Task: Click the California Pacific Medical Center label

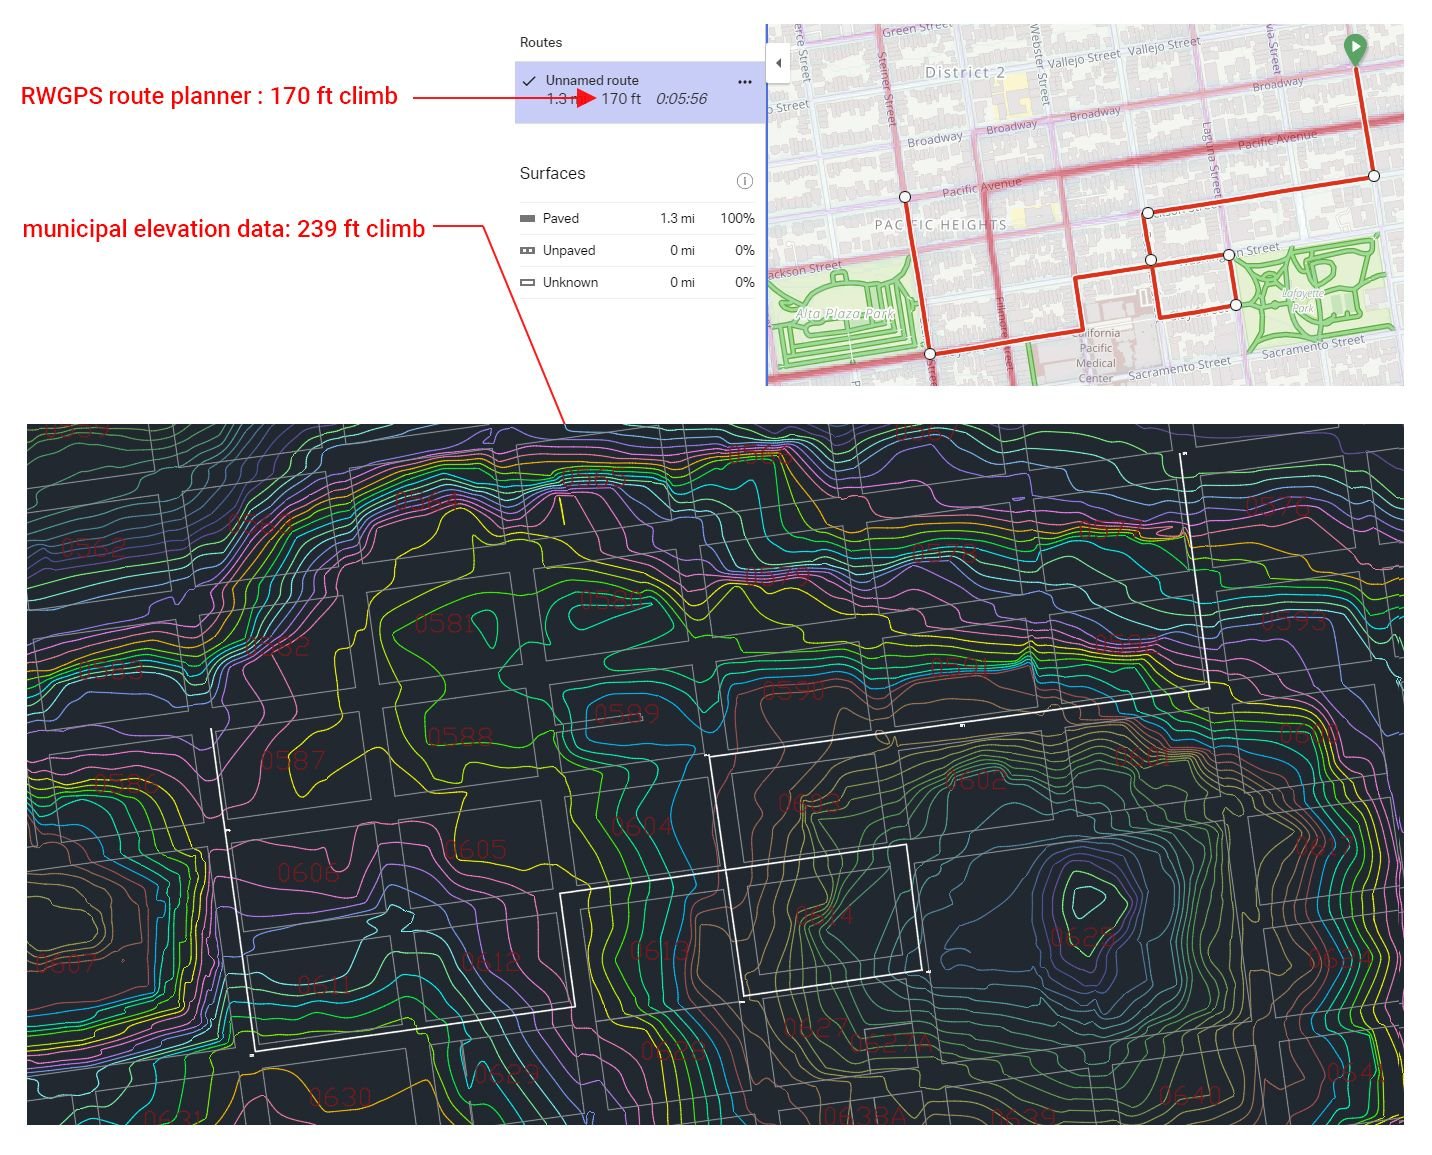Action: pyautogui.click(x=1096, y=355)
